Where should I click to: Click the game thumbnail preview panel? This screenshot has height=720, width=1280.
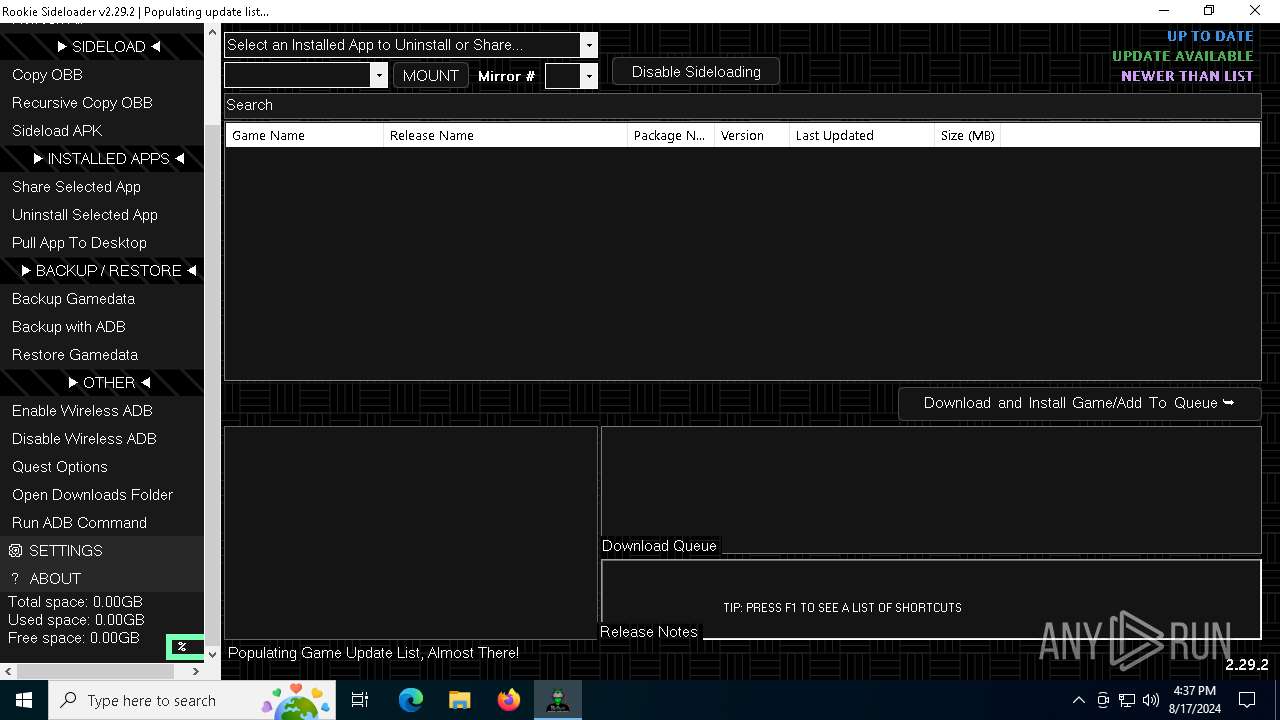coord(411,533)
